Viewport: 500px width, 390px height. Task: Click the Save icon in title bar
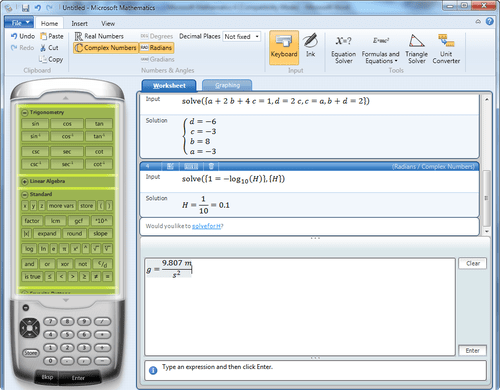pyautogui.click(x=26, y=7)
